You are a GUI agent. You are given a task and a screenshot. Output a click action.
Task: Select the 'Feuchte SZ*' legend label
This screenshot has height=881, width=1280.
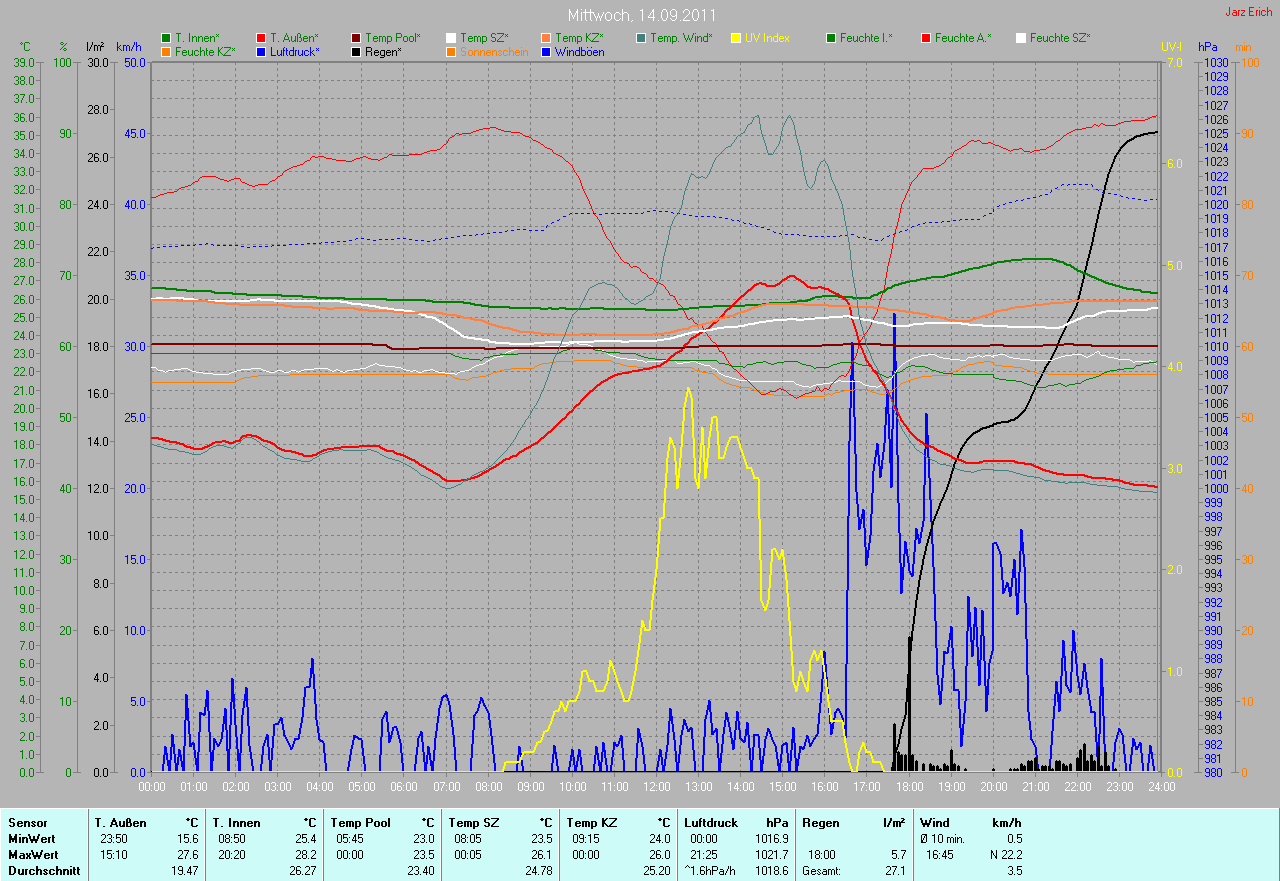pos(1059,38)
